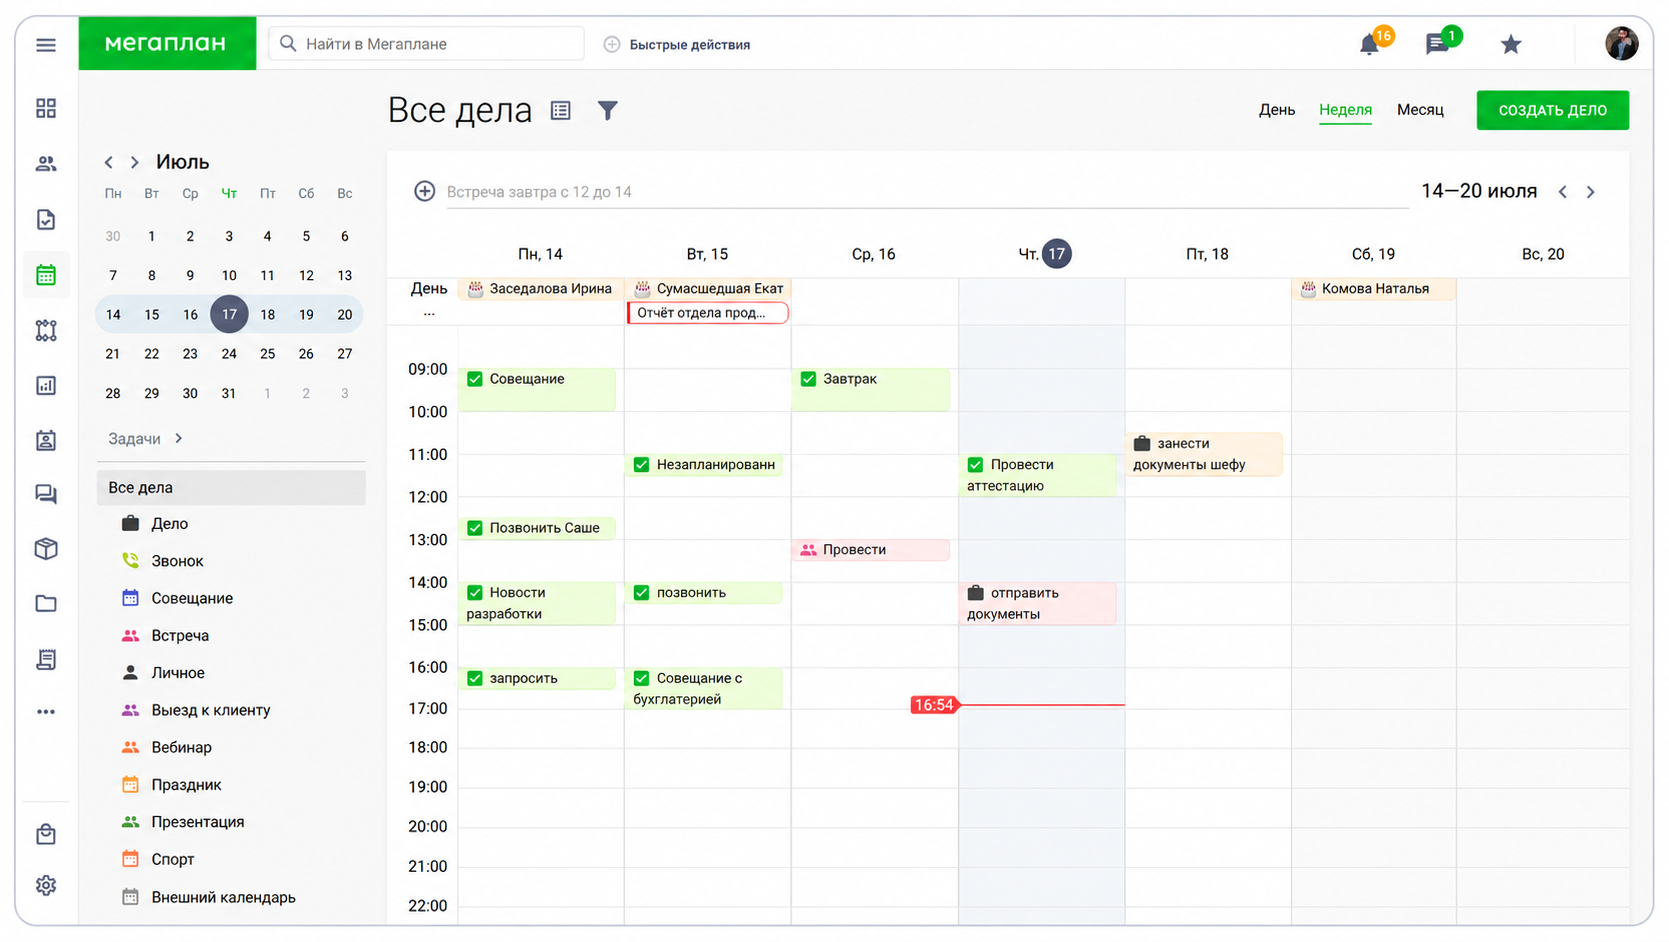Screen dimensions: 1669x942
Task: Open notifications bell with 16 badge
Action: (x=1370, y=44)
